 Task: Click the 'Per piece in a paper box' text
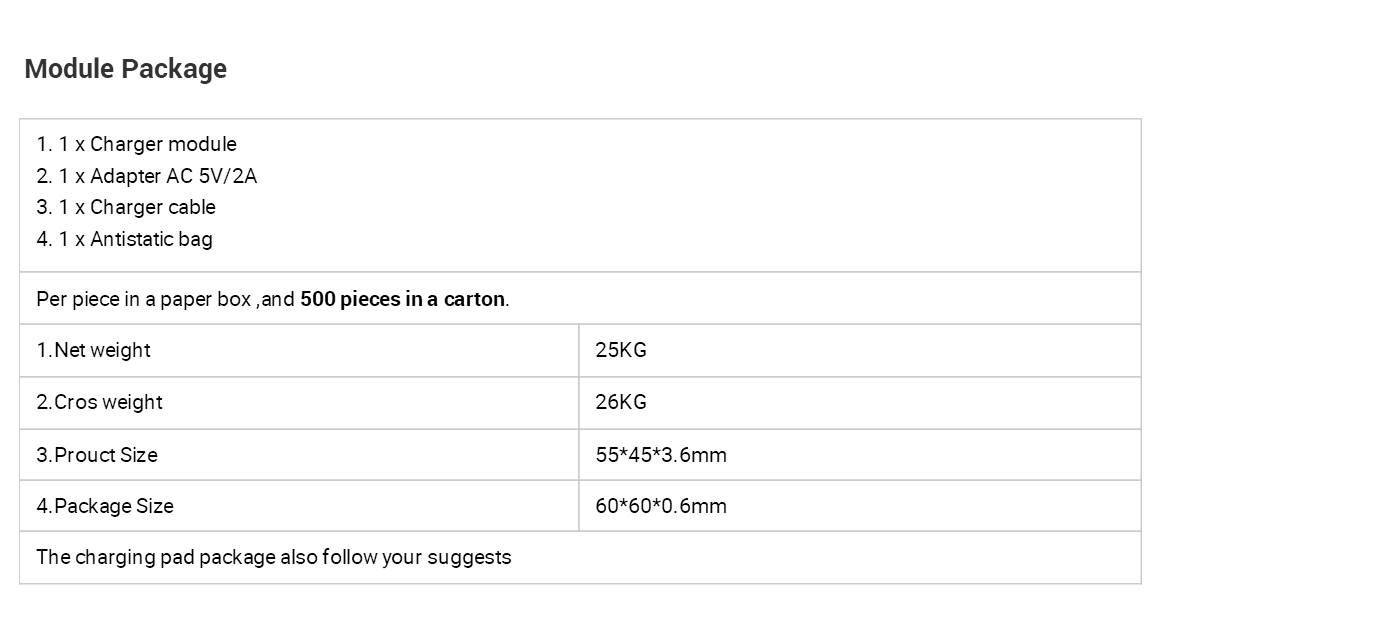[x=143, y=299]
